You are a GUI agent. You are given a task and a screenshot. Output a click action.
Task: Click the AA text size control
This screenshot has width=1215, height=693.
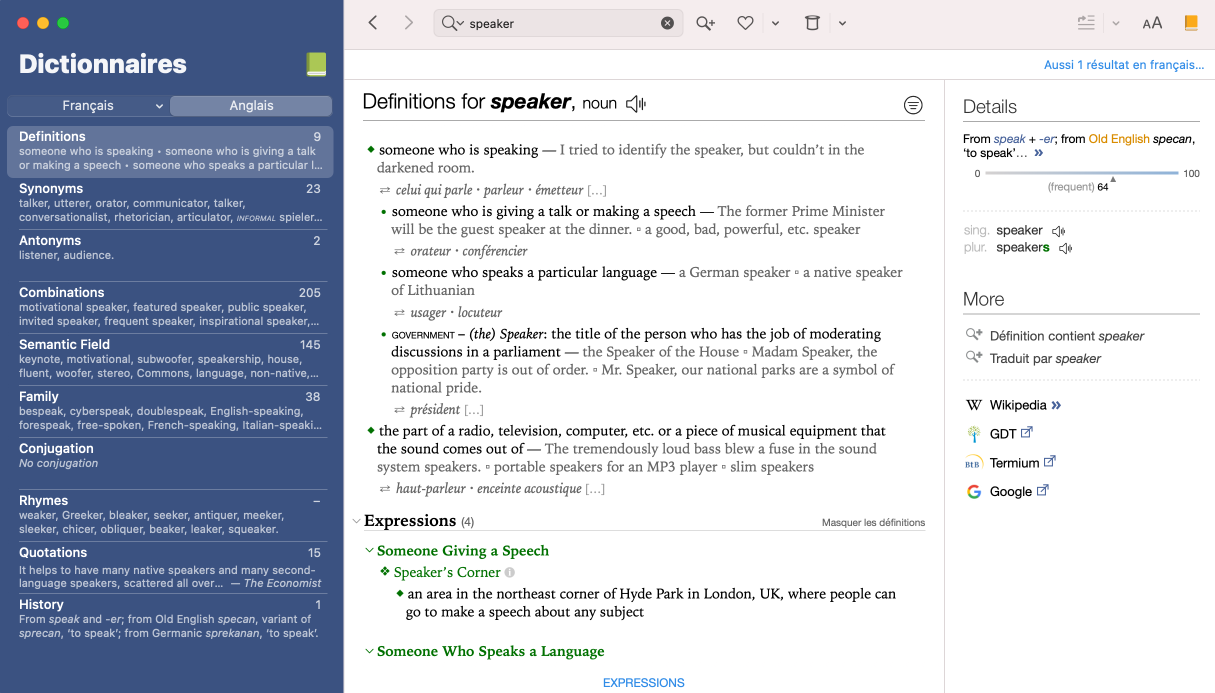point(1152,22)
